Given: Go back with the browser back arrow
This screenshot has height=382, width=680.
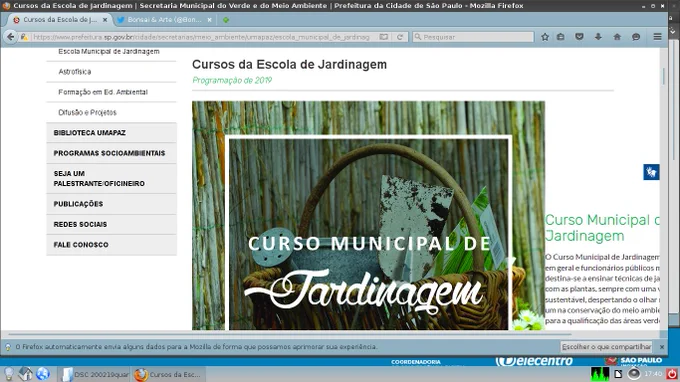Looking at the screenshot, I should 10,37.
